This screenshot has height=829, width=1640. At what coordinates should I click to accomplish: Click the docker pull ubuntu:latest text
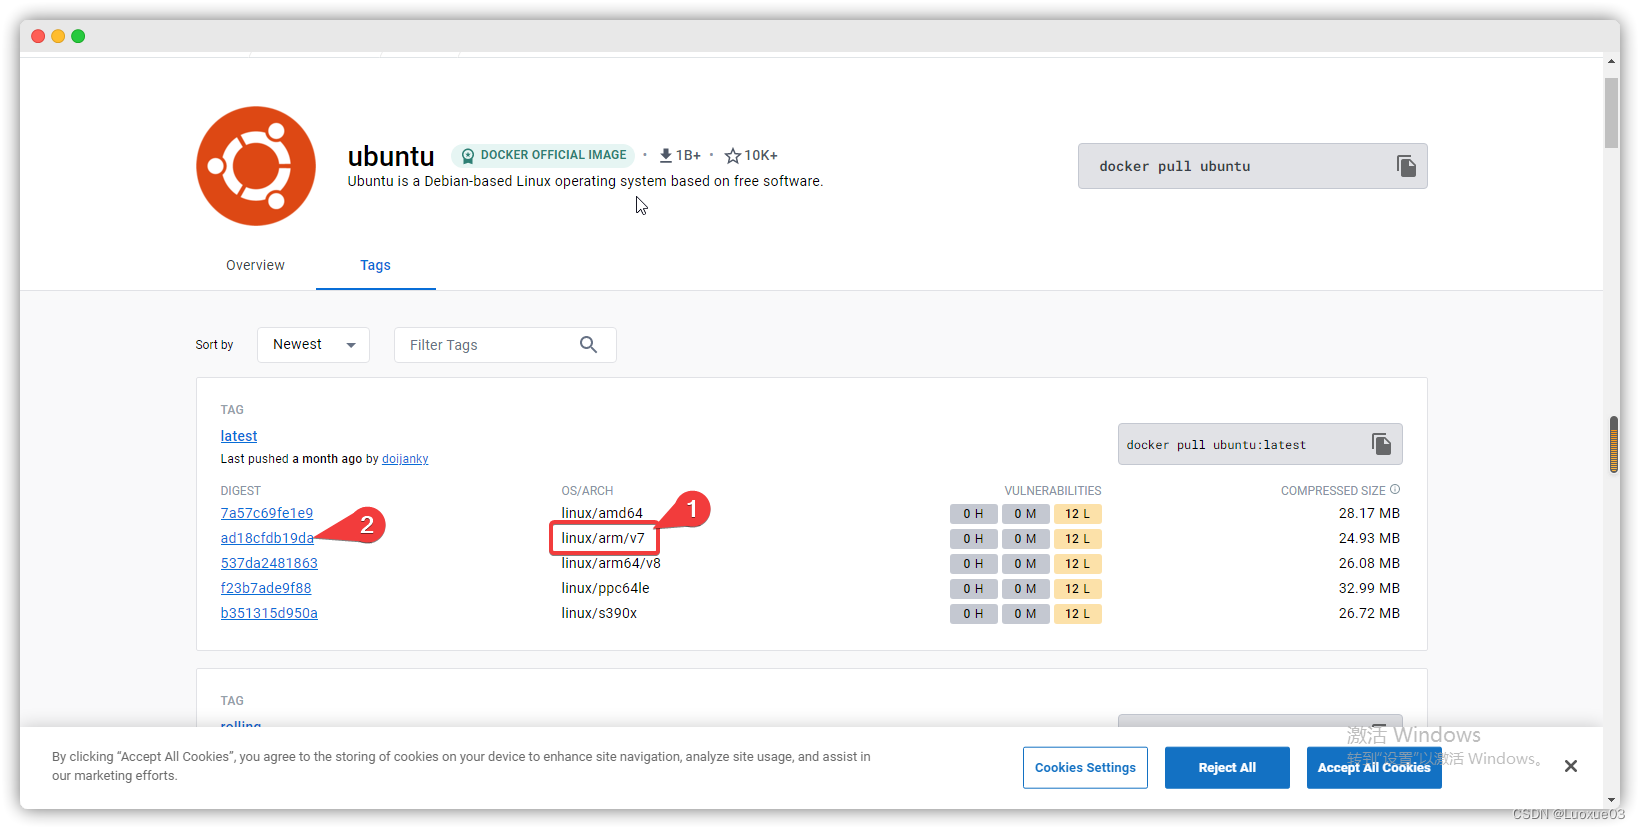click(x=1216, y=445)
